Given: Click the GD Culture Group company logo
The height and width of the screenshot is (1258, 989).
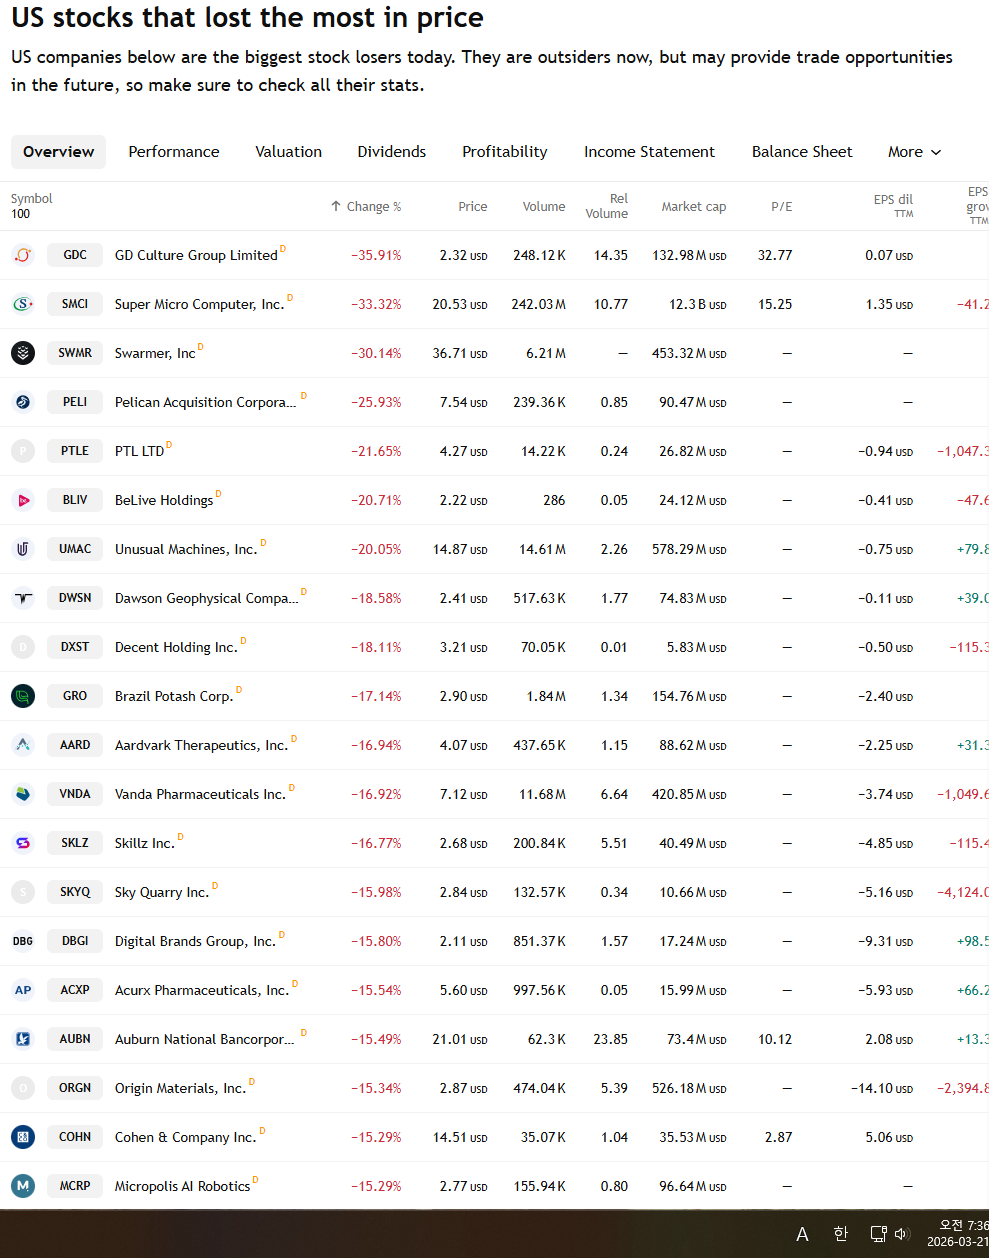Looking at the screenshot, I should [x=23, y=255].
